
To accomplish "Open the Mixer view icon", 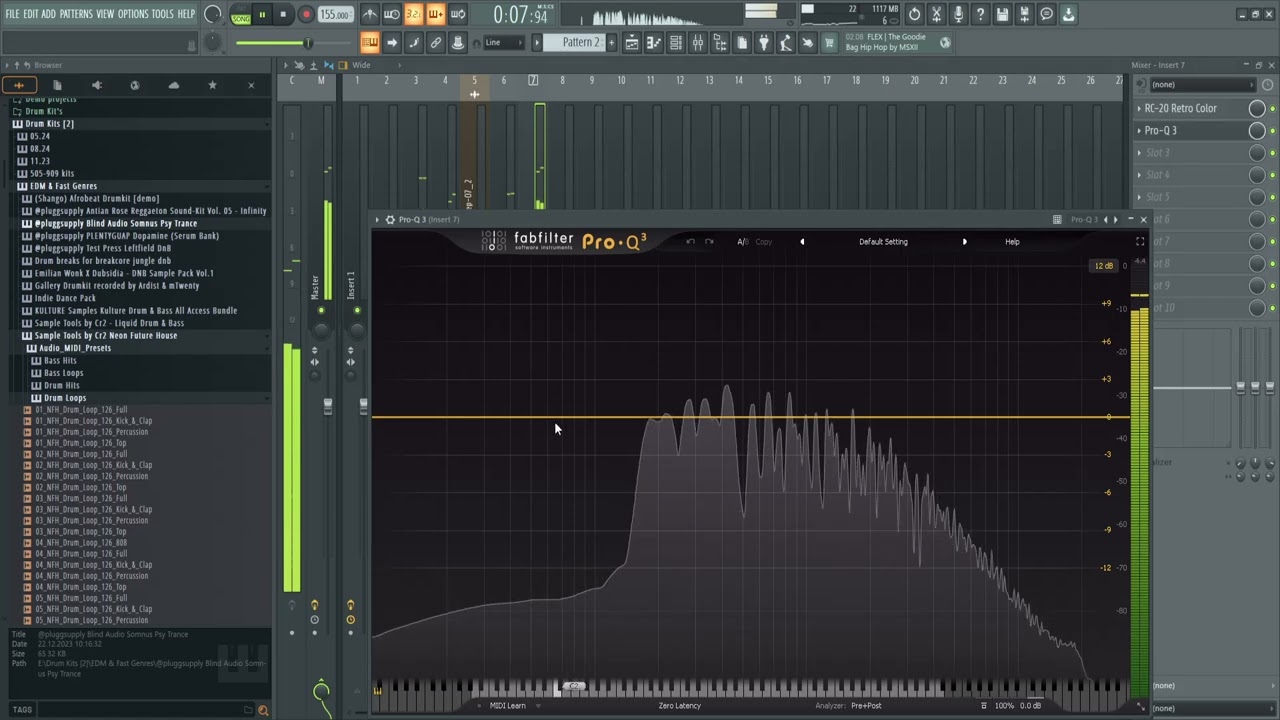I will [x=698, y=42].
